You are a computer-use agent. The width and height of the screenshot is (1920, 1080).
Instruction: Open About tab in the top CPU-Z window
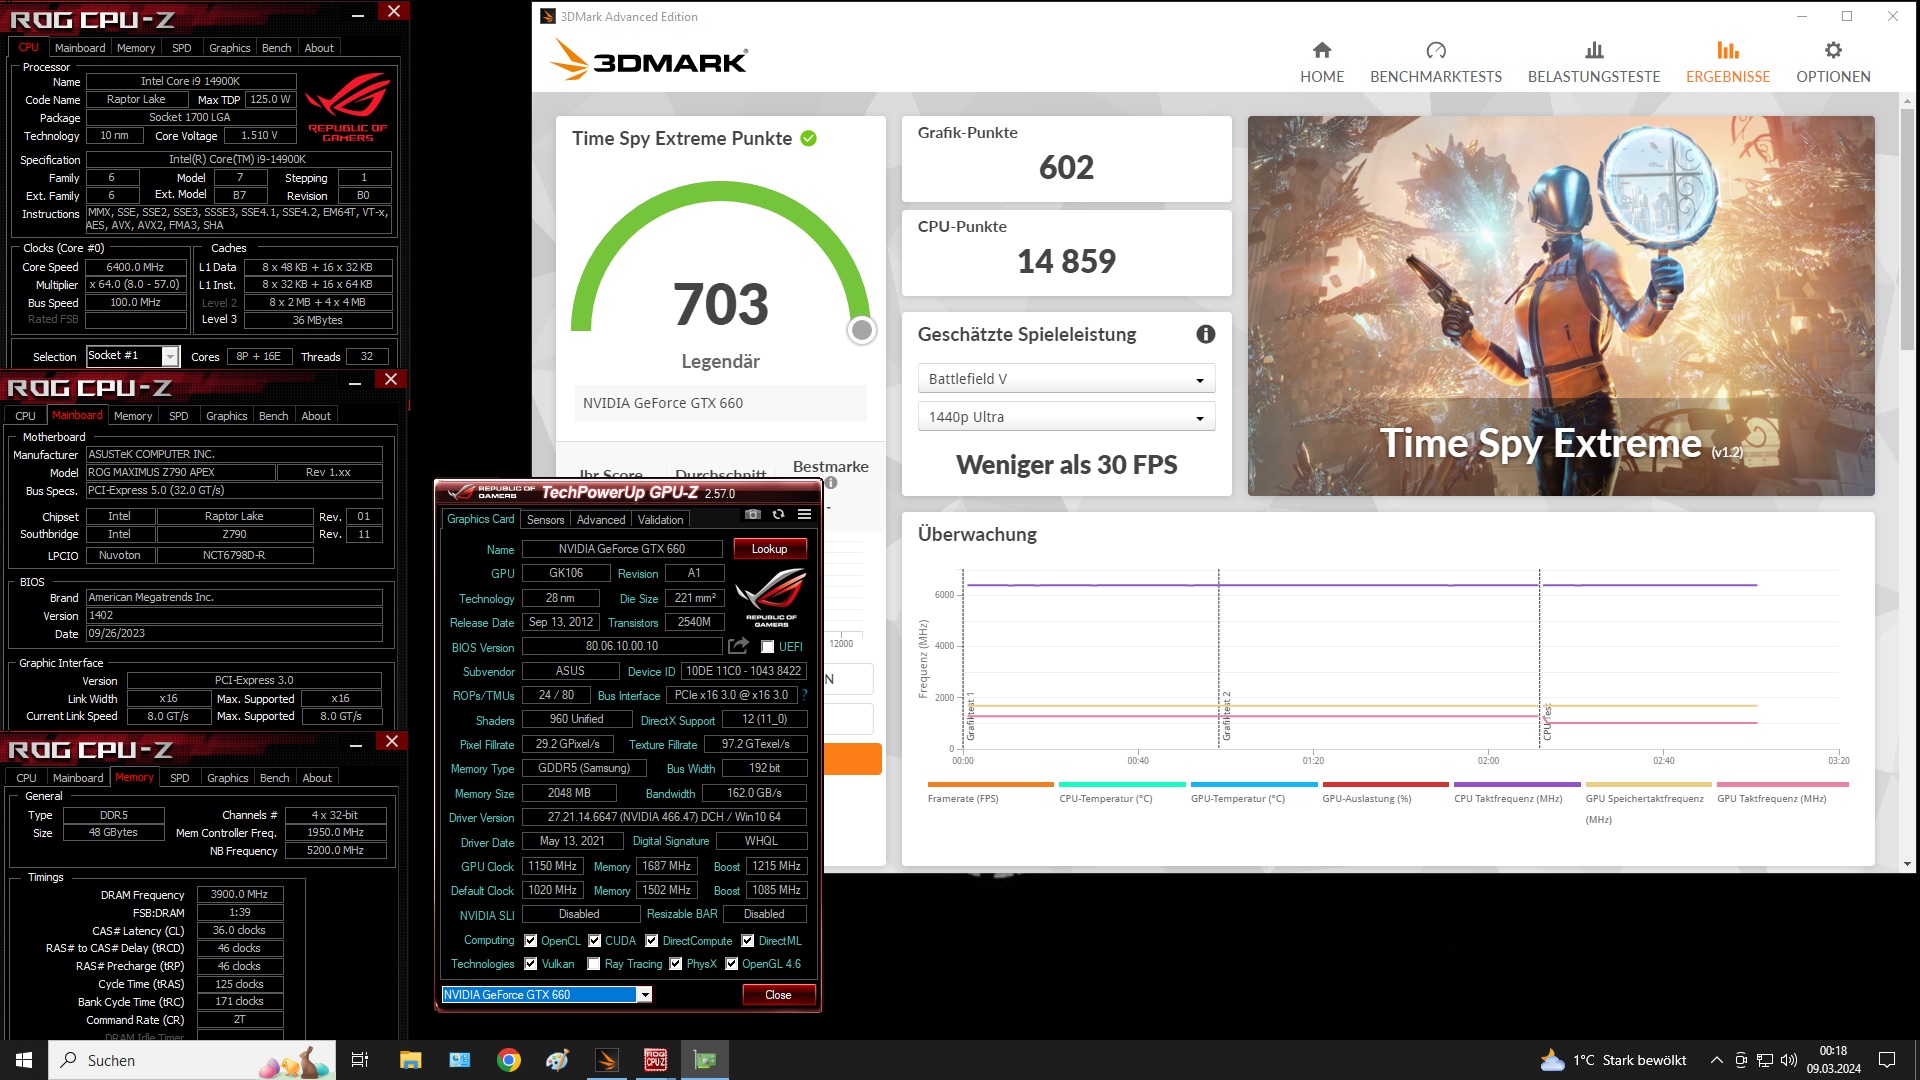click(x=319, y=48)
